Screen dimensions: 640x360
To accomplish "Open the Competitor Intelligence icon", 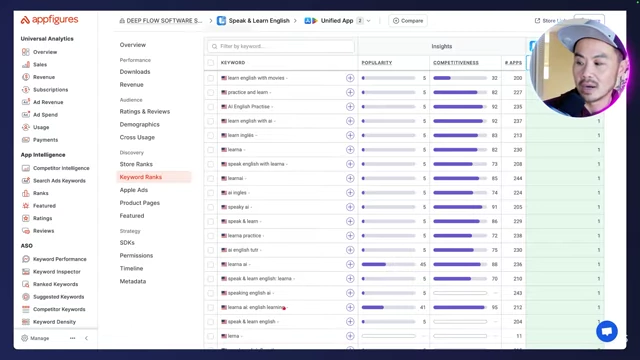I will (26, 168).
